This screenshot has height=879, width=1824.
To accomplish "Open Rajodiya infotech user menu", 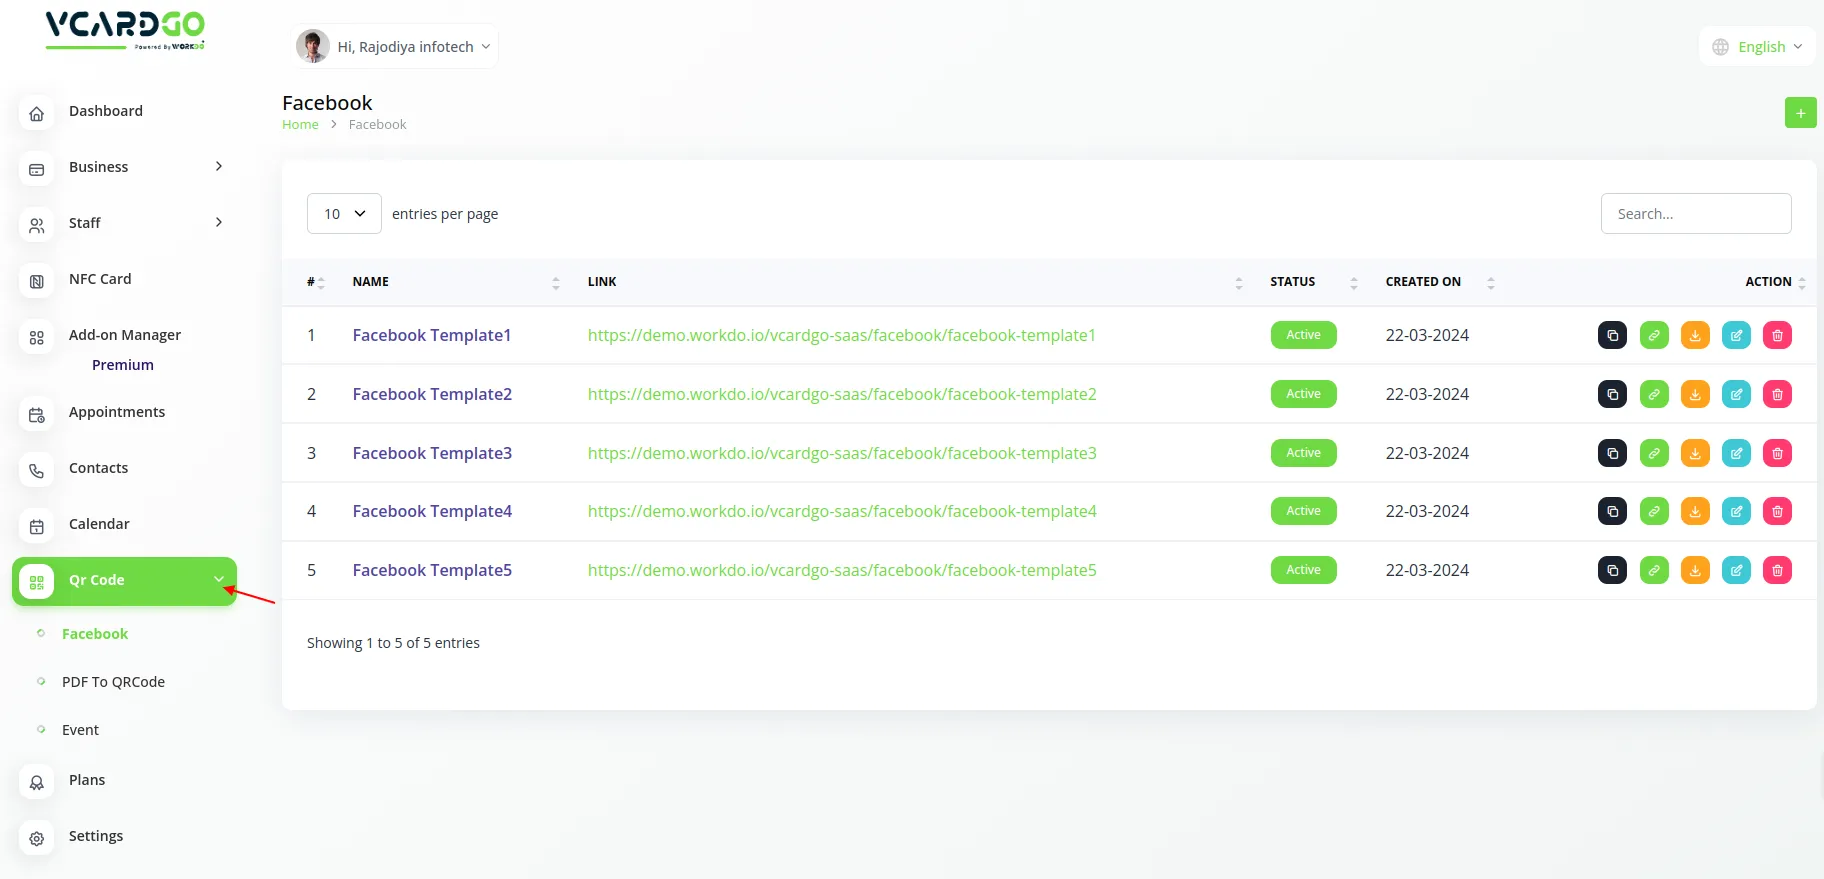I will coord(394,47).
